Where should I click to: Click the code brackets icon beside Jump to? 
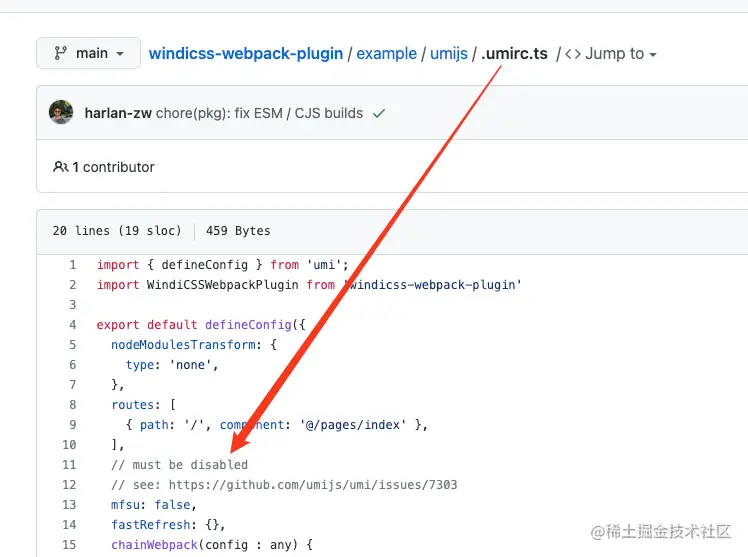click(572, 54)
